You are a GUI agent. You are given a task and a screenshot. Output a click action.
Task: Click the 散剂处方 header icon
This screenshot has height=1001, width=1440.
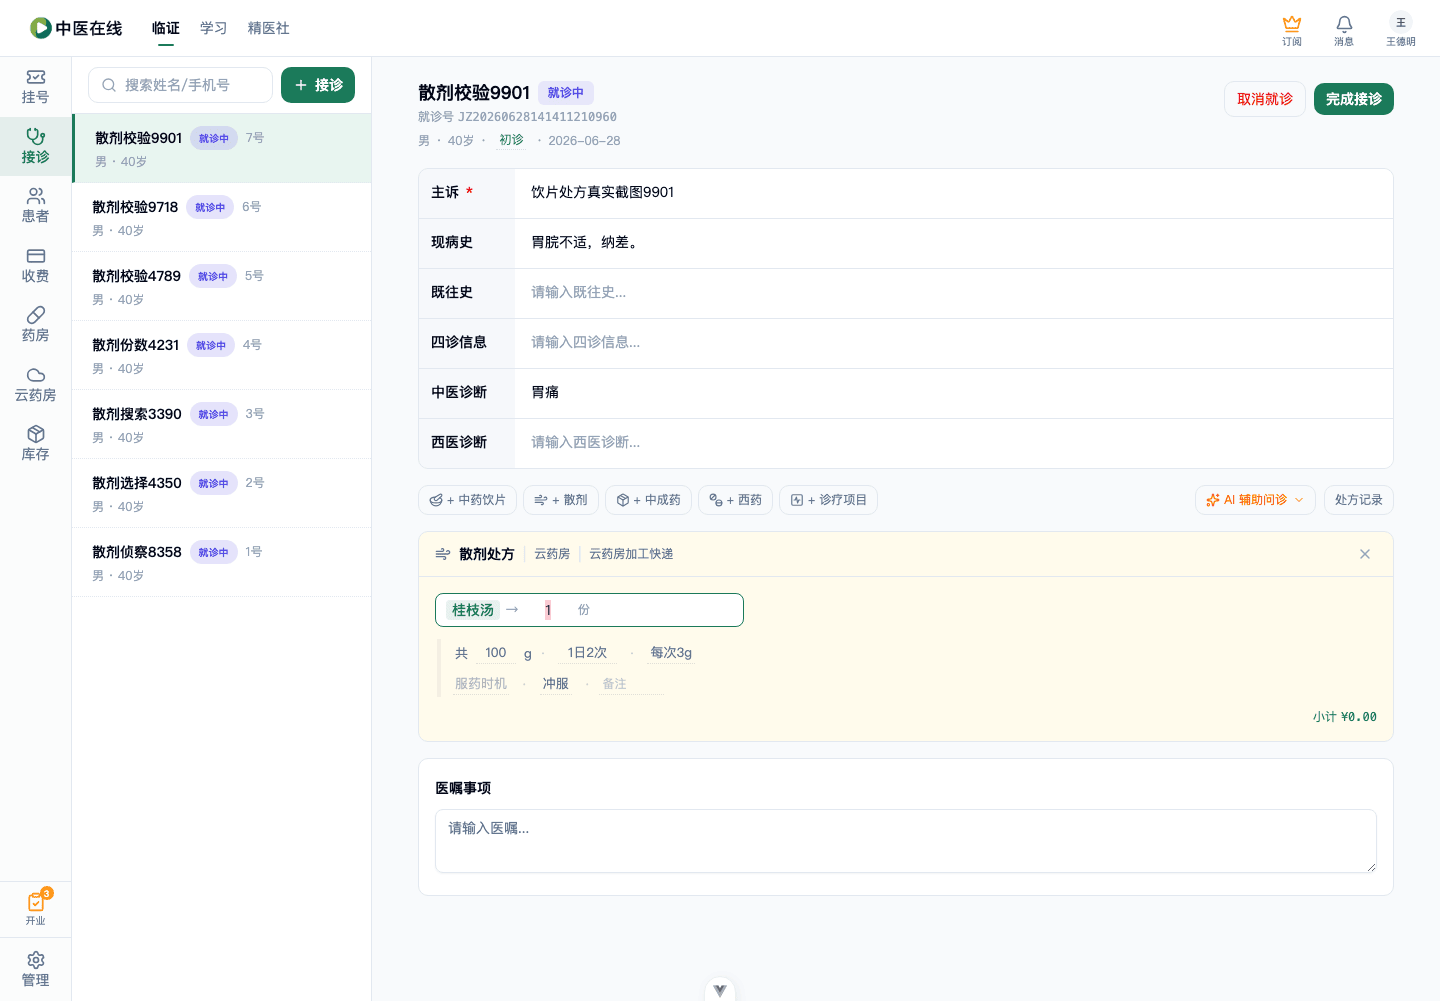[x=443, y=554]
